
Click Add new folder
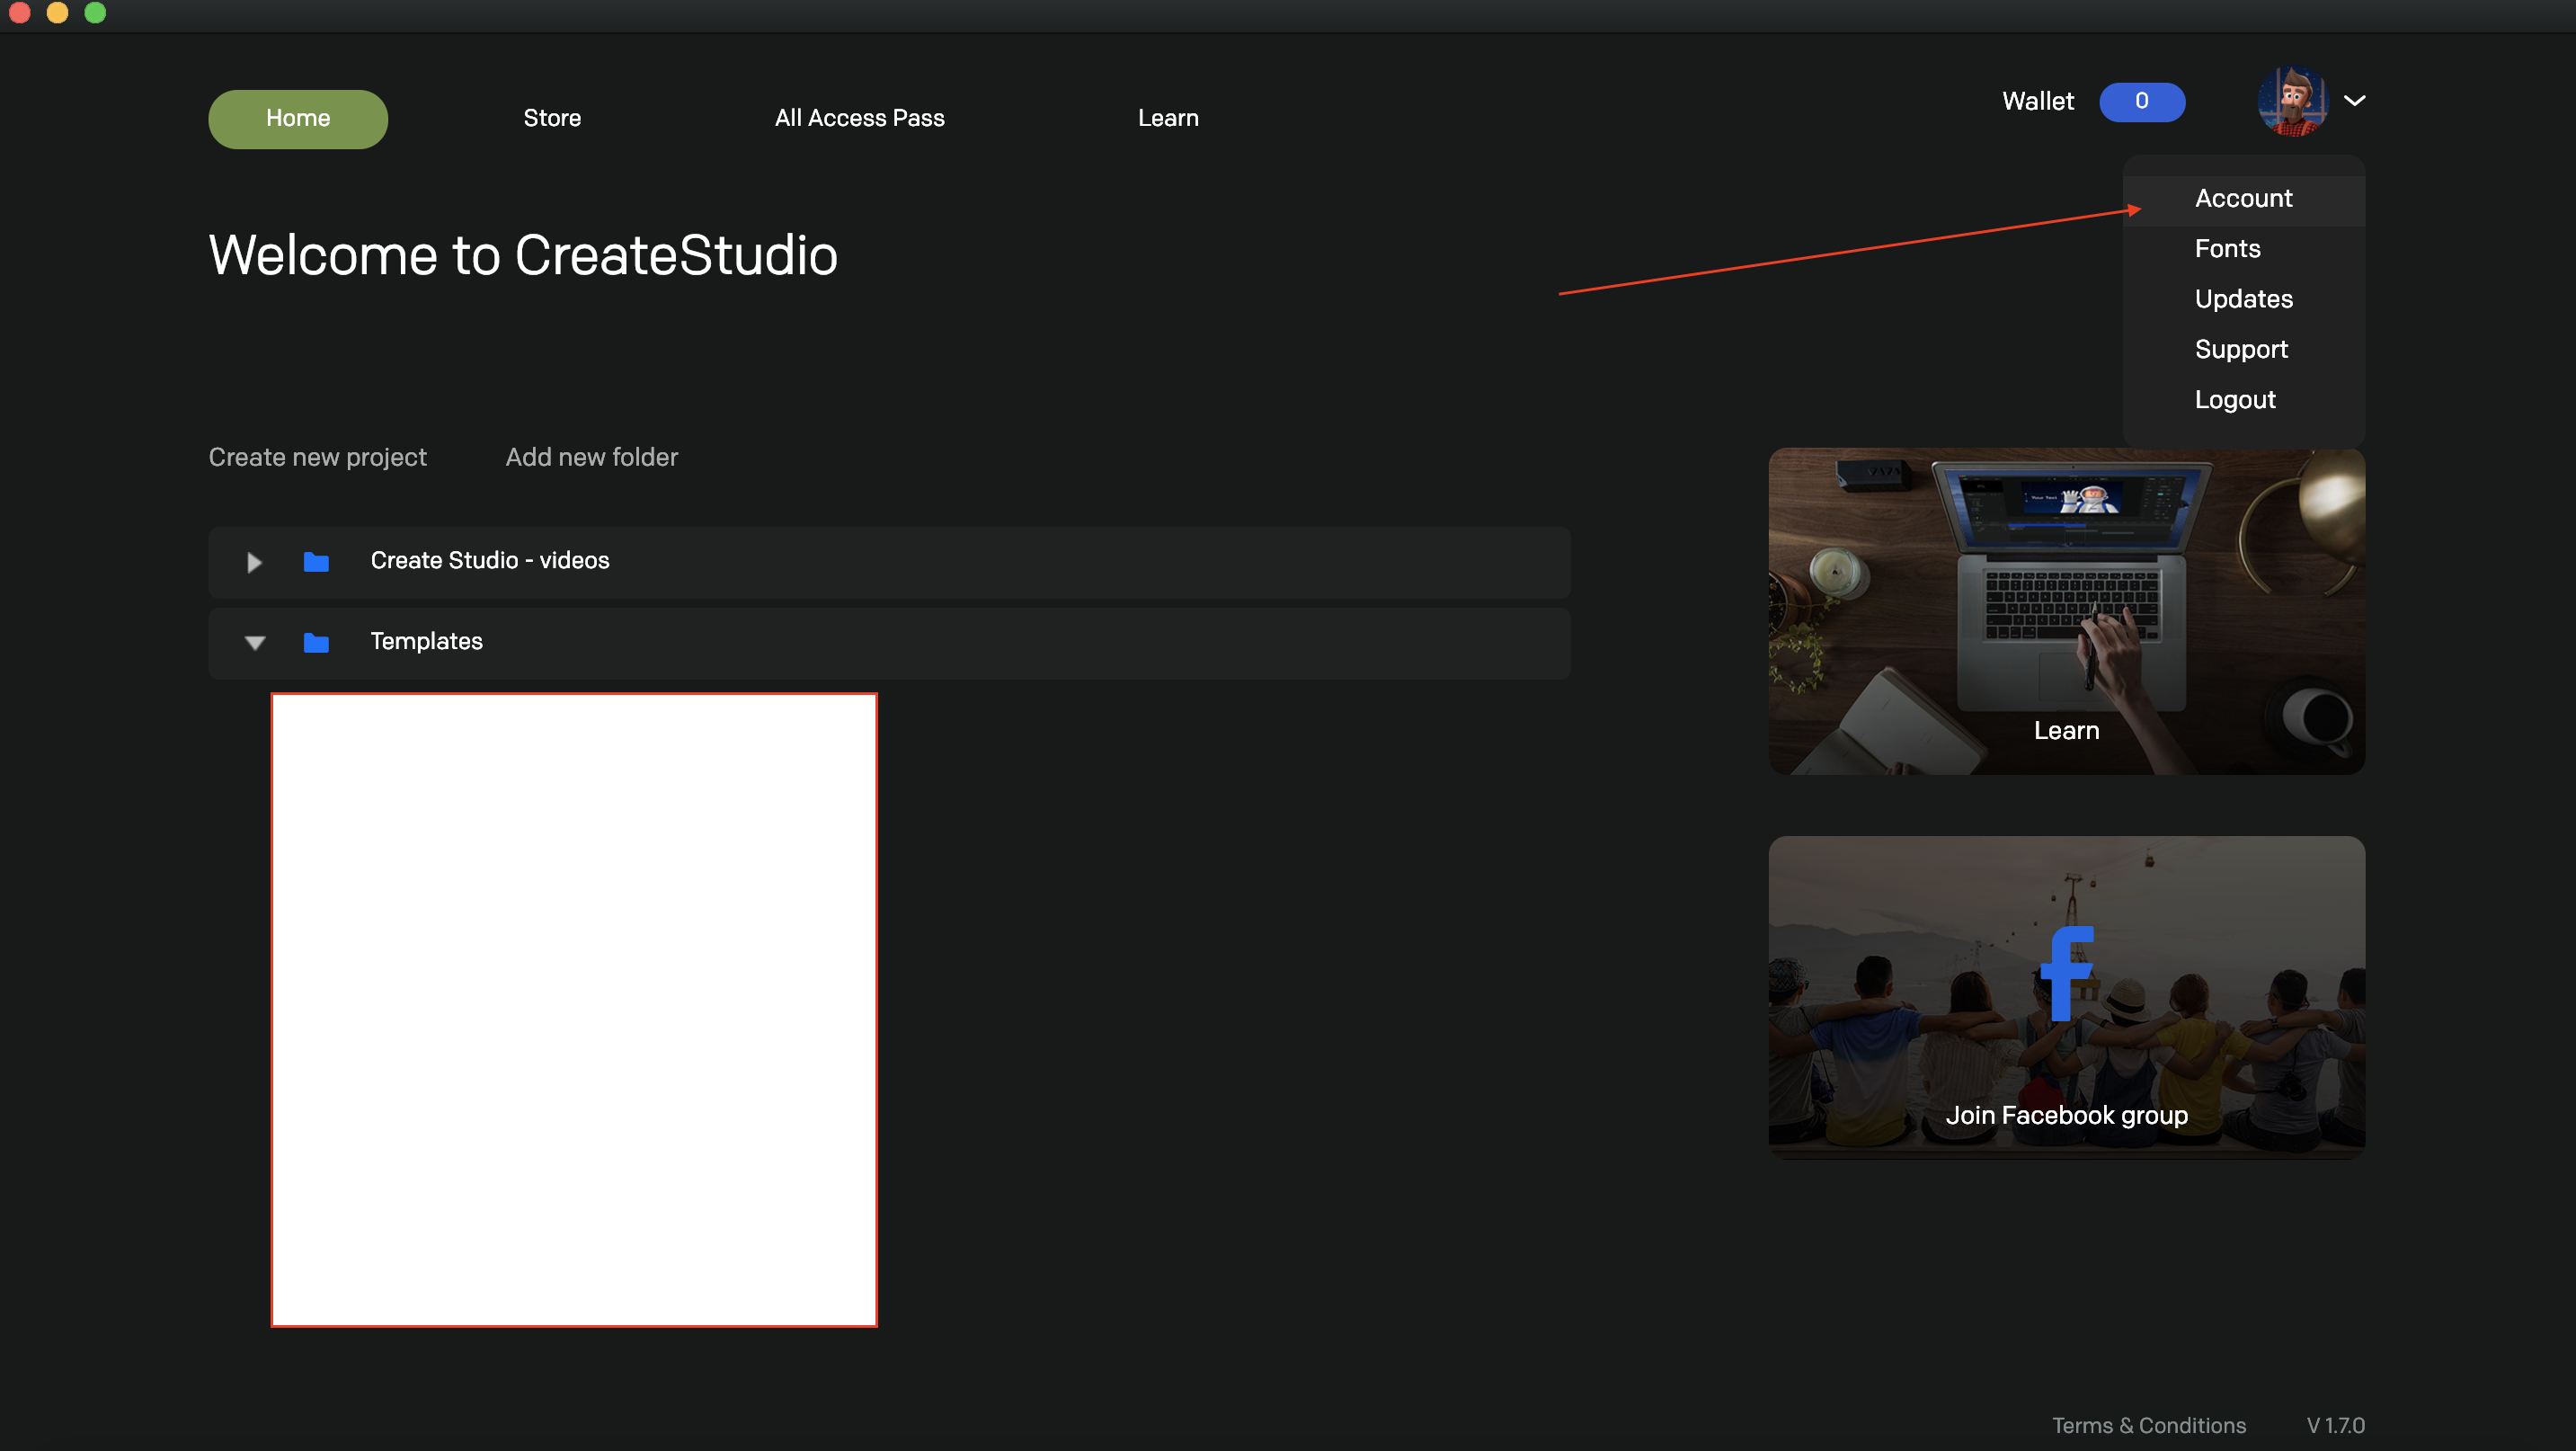(591, 457)
